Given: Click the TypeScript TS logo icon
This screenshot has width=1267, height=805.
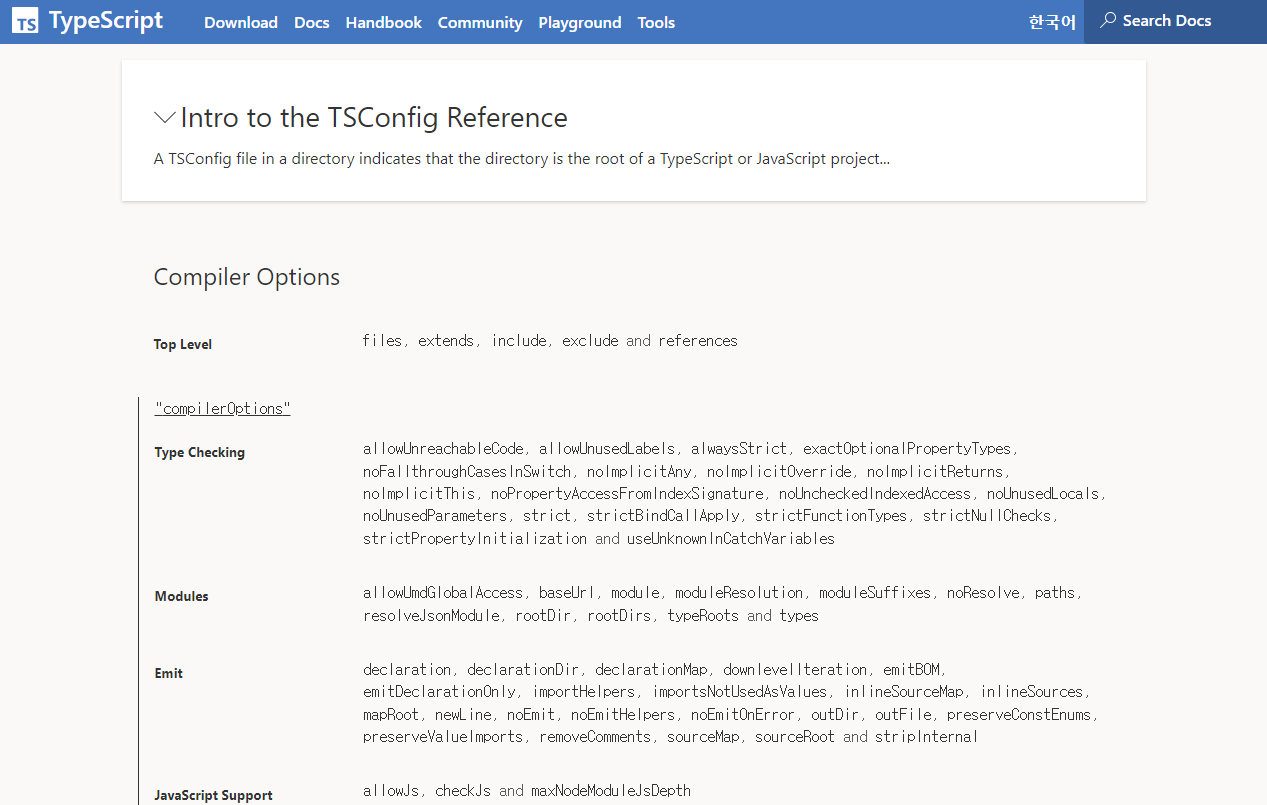Looking at the screenshot, I should 27,21.
